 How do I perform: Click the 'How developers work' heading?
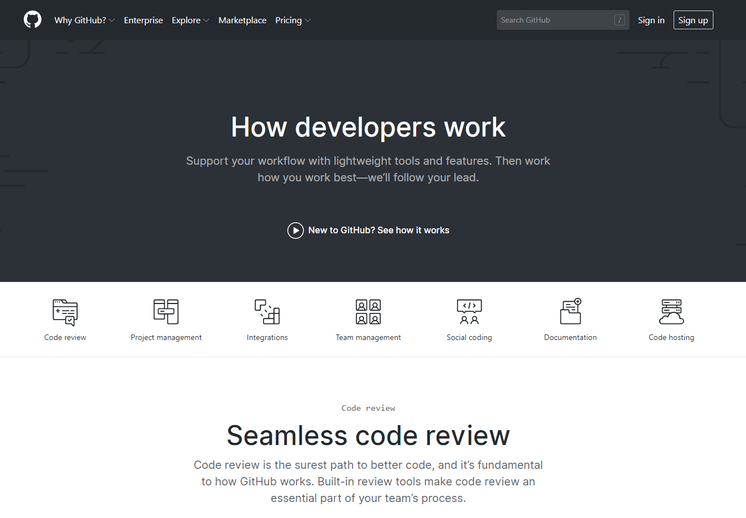point(368,127)
